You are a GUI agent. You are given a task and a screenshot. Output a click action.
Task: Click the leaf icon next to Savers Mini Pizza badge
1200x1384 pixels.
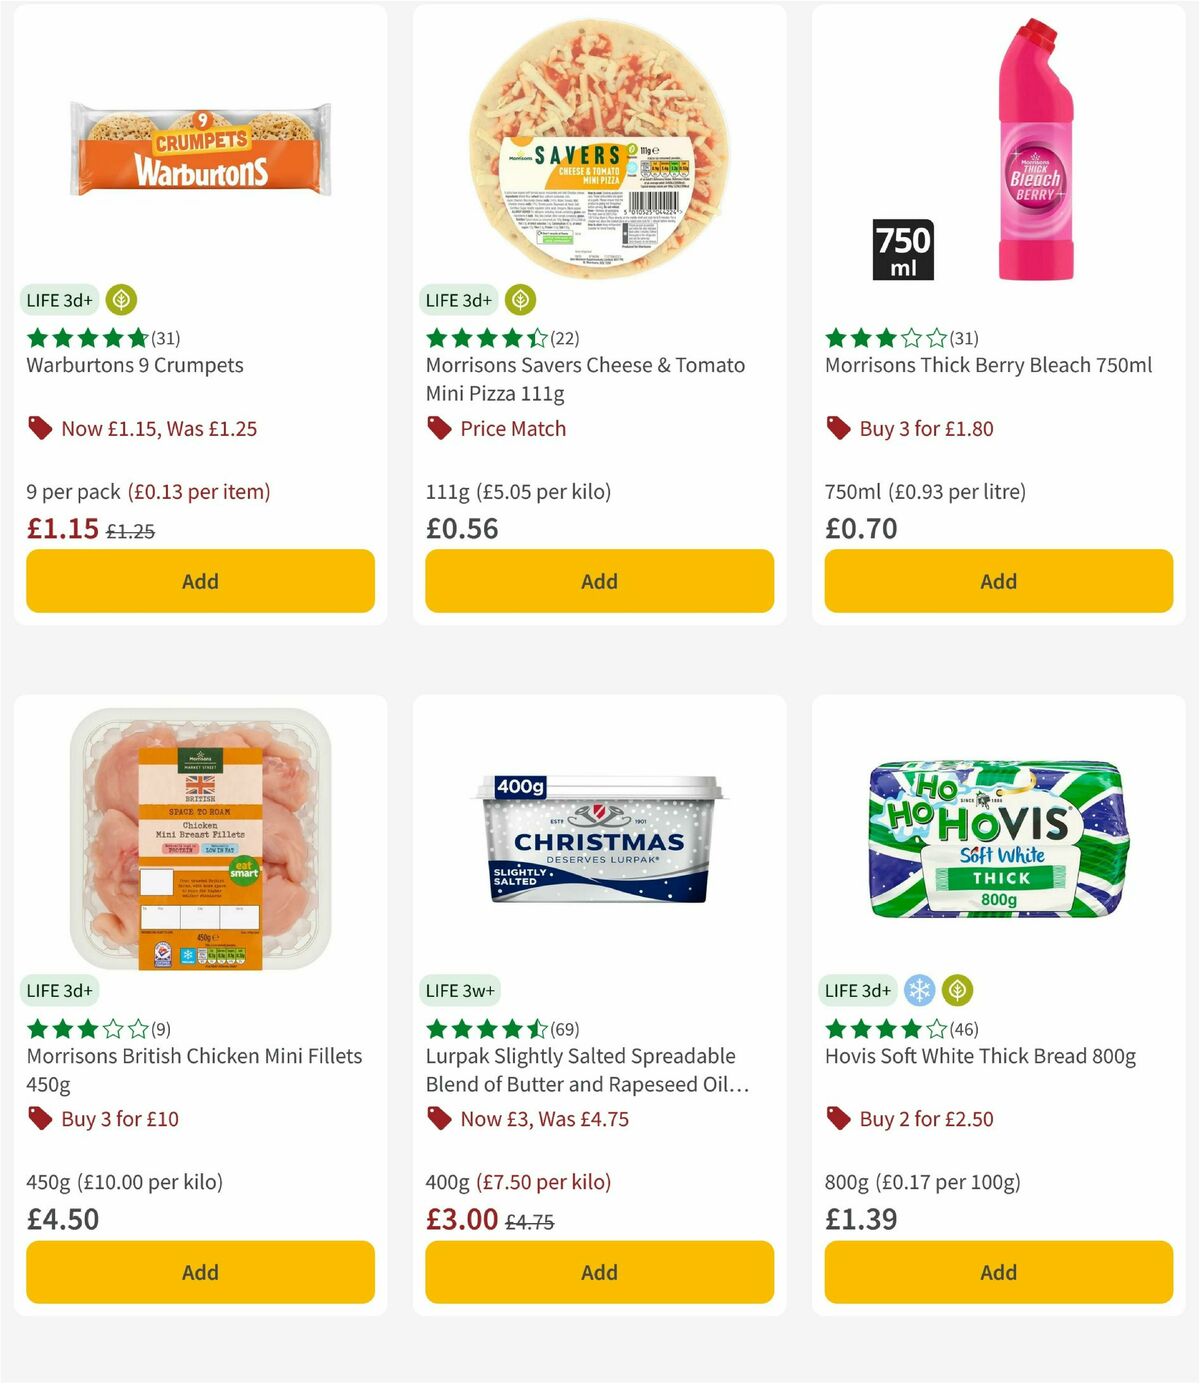pyautogui.click(x=519, y=300)
